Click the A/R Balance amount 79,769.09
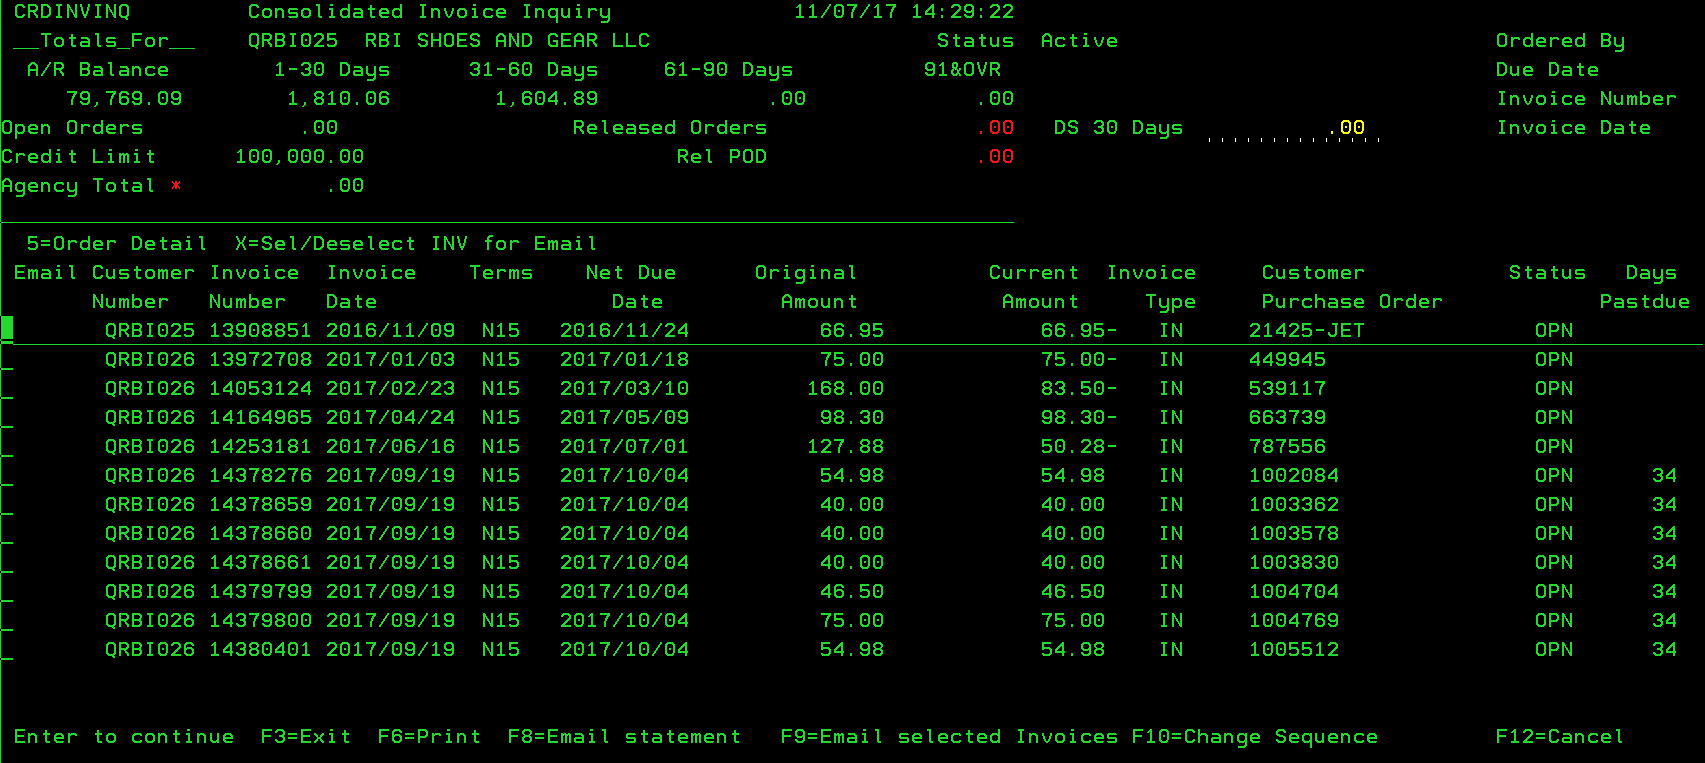Image resolution: width=1705 pixels, height=763 pixels. [x=124, y=99]
